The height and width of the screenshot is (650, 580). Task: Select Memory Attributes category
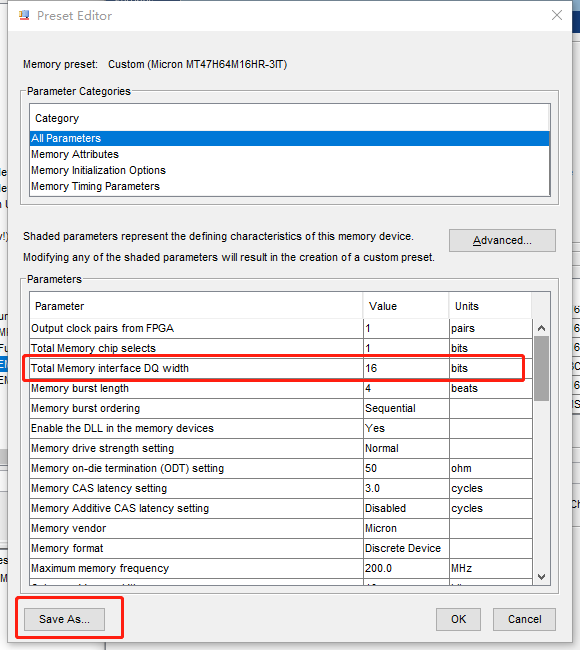pyautogui.click(x=289, y=154)
